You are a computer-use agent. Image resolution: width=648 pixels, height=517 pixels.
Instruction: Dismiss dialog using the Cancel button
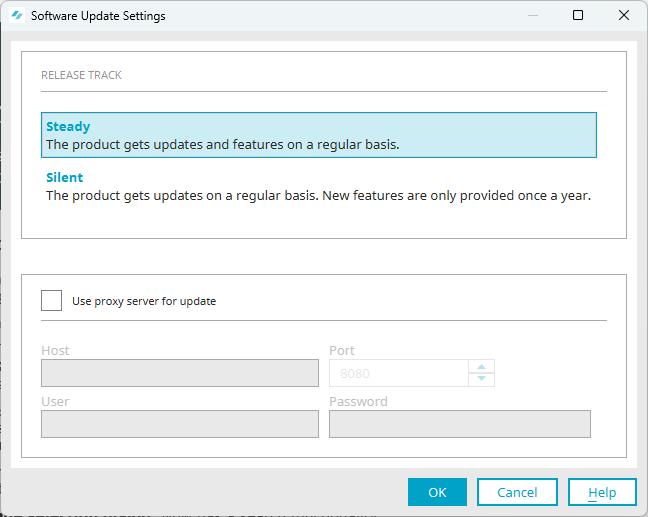(517, 492)
